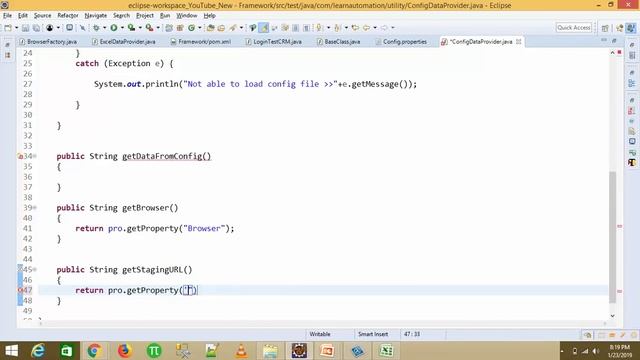
Task: Click the Forward navigation arrow icon
Action: click(x=384, y=28)
